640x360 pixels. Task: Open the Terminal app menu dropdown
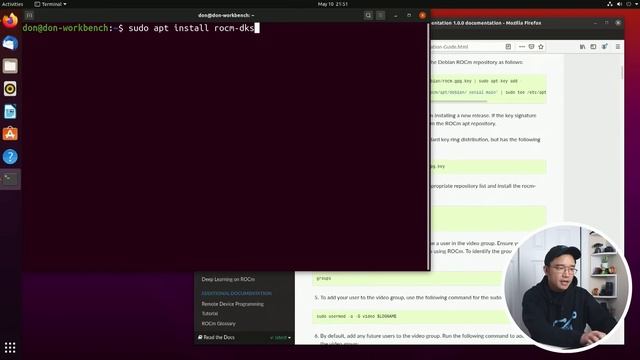(x=51, y=4)
